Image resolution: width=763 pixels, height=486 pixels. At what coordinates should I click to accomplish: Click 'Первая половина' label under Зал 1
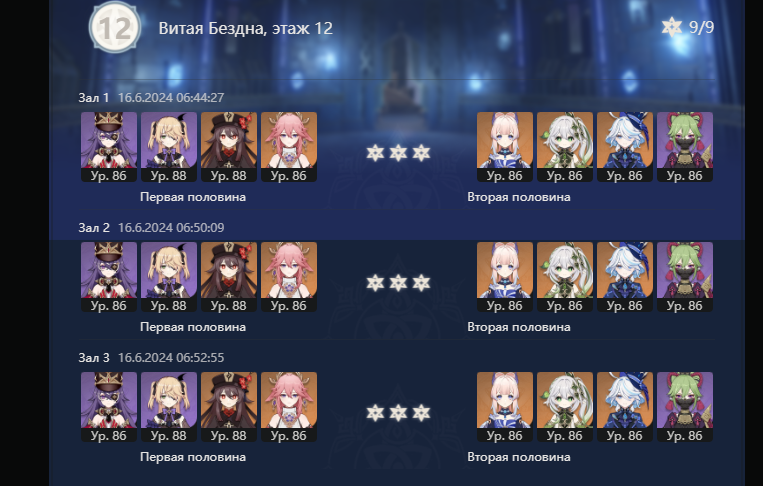point(193,197)
